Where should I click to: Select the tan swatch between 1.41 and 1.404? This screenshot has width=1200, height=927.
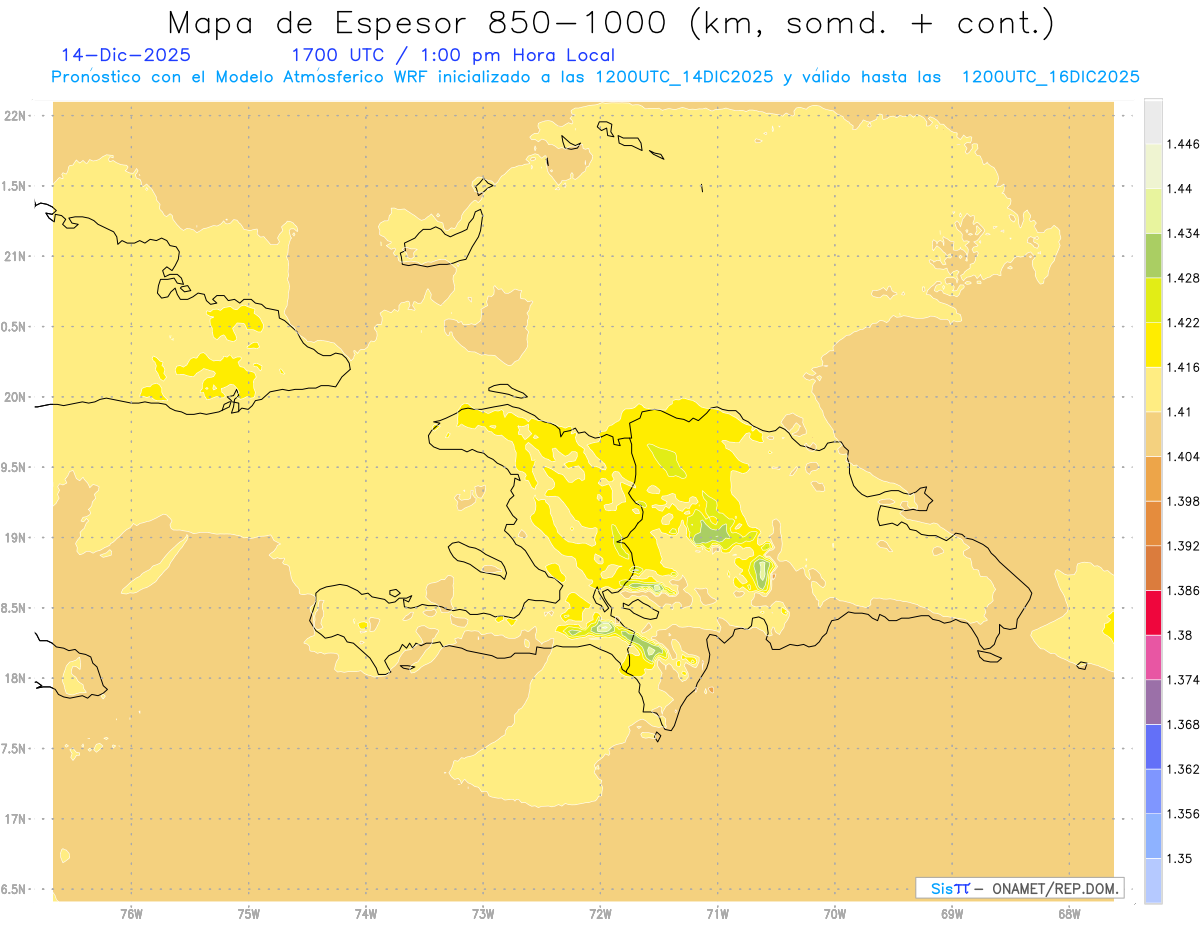pyautogui.click(x=1153, y=434)
